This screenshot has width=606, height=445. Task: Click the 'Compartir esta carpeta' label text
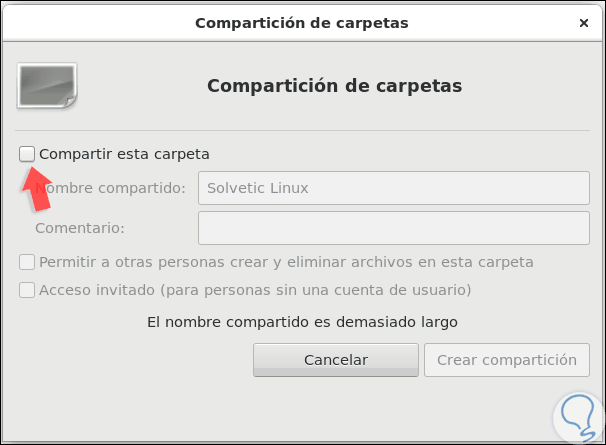[124, 154]
